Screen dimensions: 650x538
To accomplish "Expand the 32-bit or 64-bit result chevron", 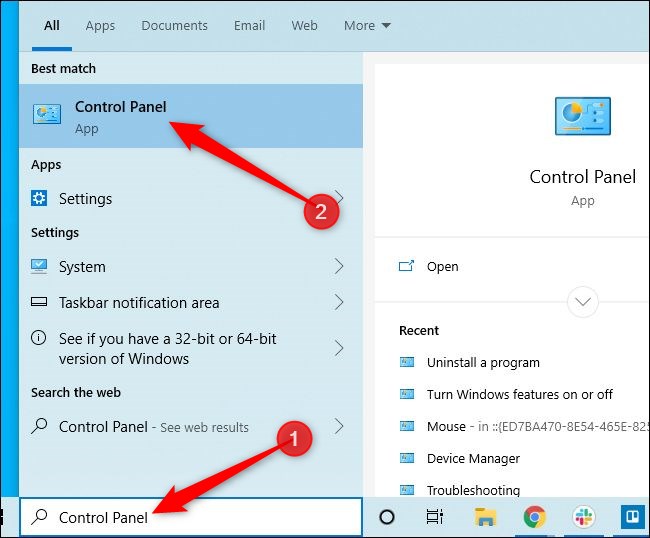I will click(339, 348).
